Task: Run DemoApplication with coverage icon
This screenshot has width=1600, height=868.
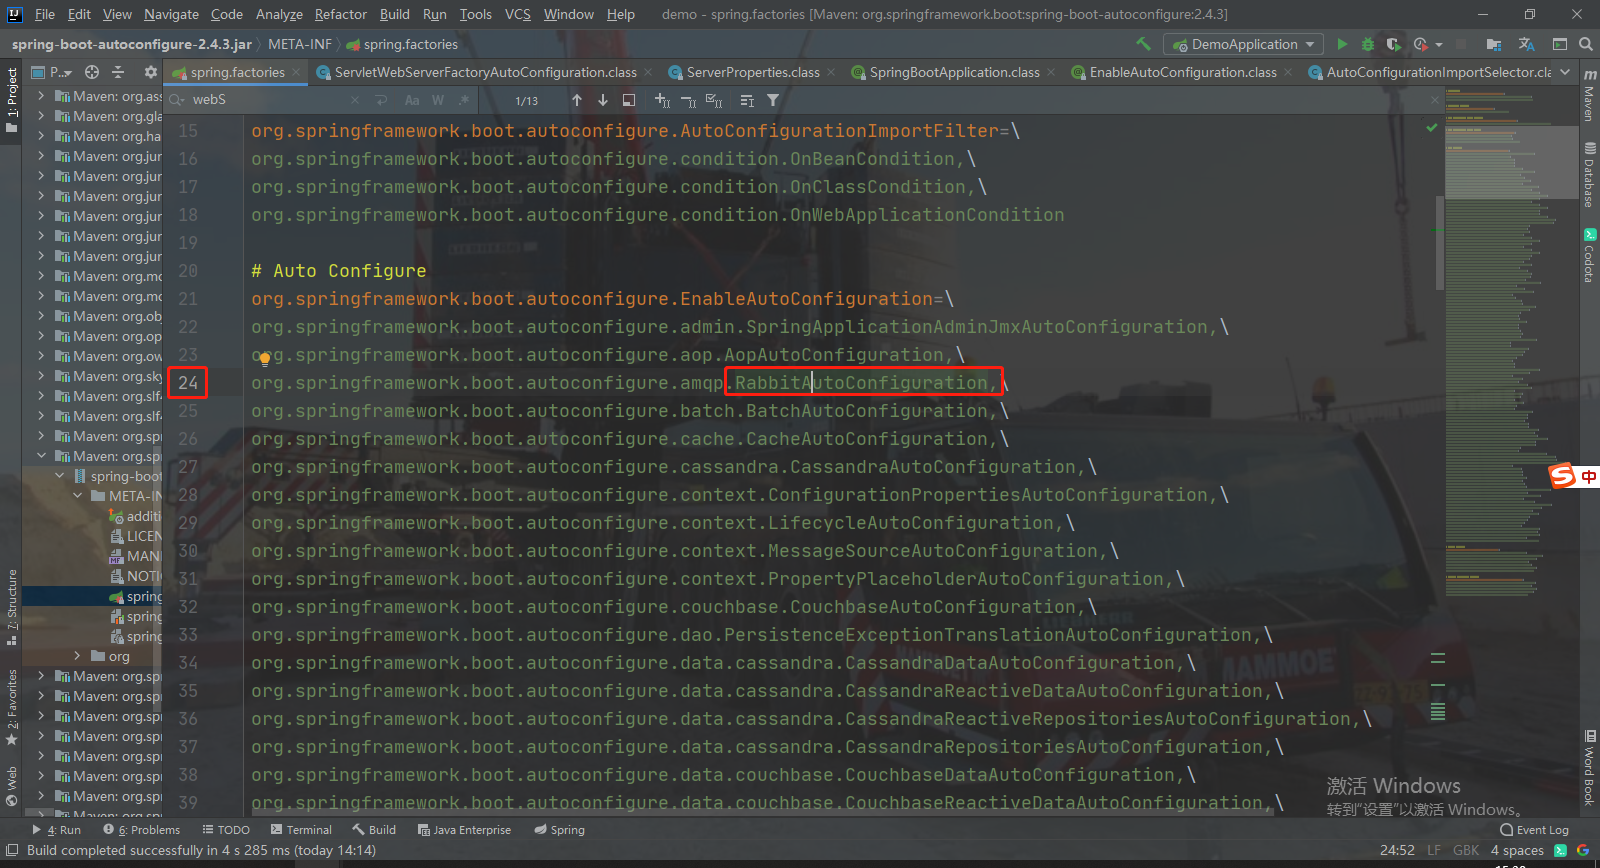Action: click(x=1394, y=44)
